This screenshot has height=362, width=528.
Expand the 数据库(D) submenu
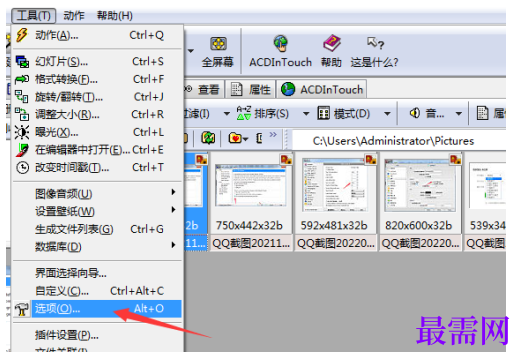coord(97,246)
